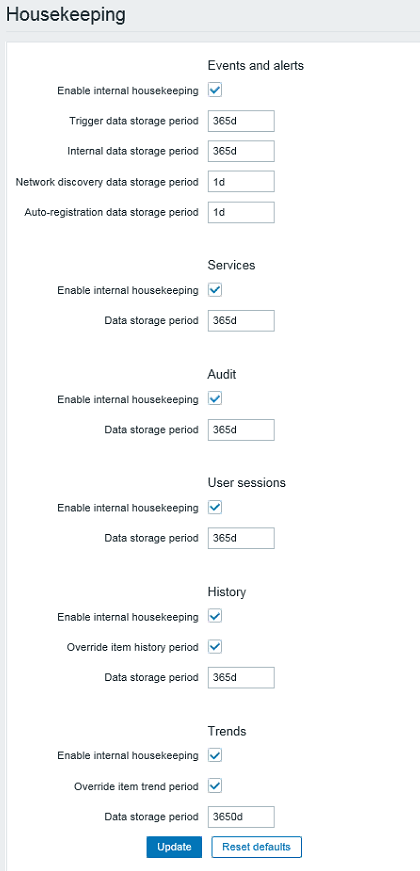Screen dimensions: 420x871
Task: Uncheck History internal housekeeping checkbox
Action: tap(215, 616)
